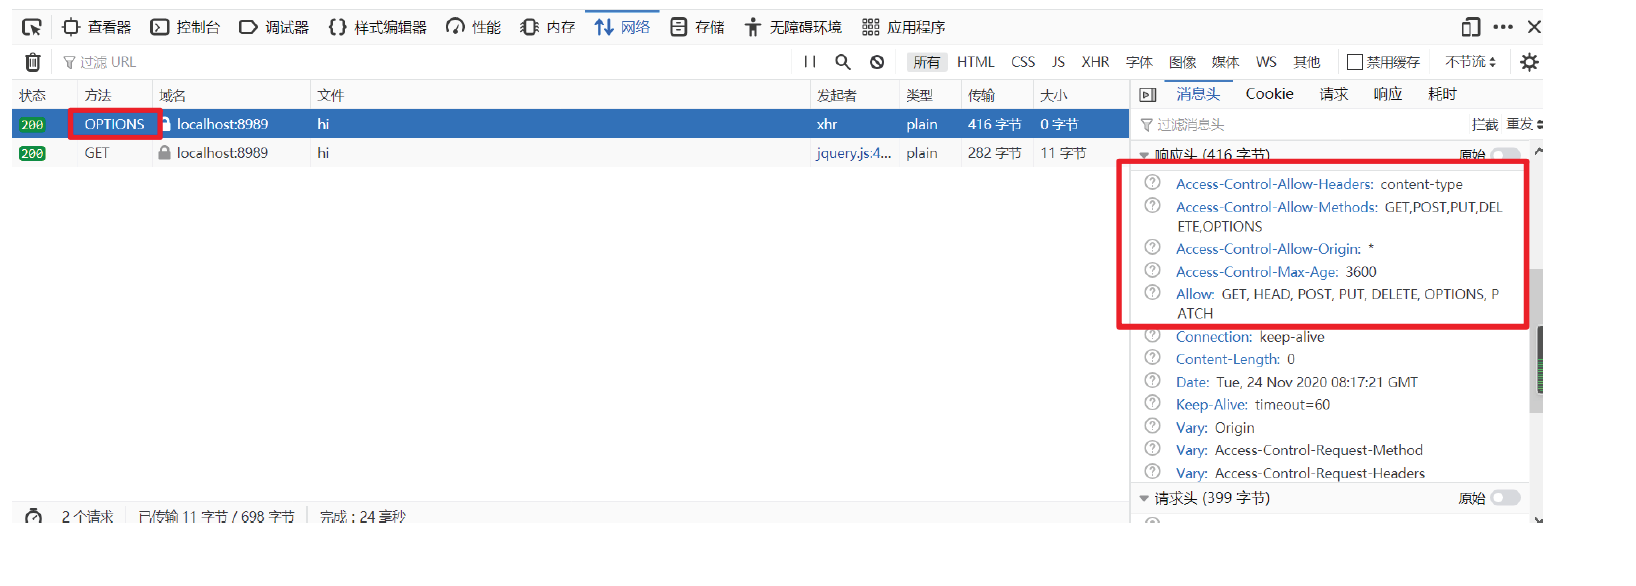The height and width of the screenshot is (586, 1636).
Task: Click the headers panel vertical scrollbar
Action: pos(1537,341)
